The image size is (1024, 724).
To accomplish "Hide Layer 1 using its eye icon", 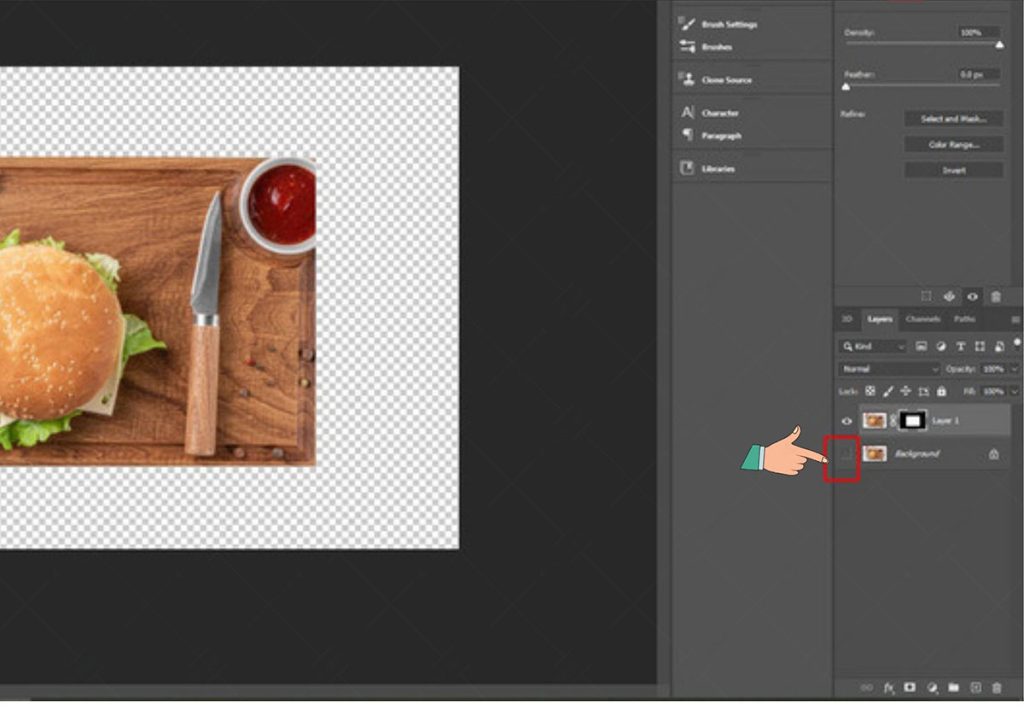I will (x=846, y=421).
